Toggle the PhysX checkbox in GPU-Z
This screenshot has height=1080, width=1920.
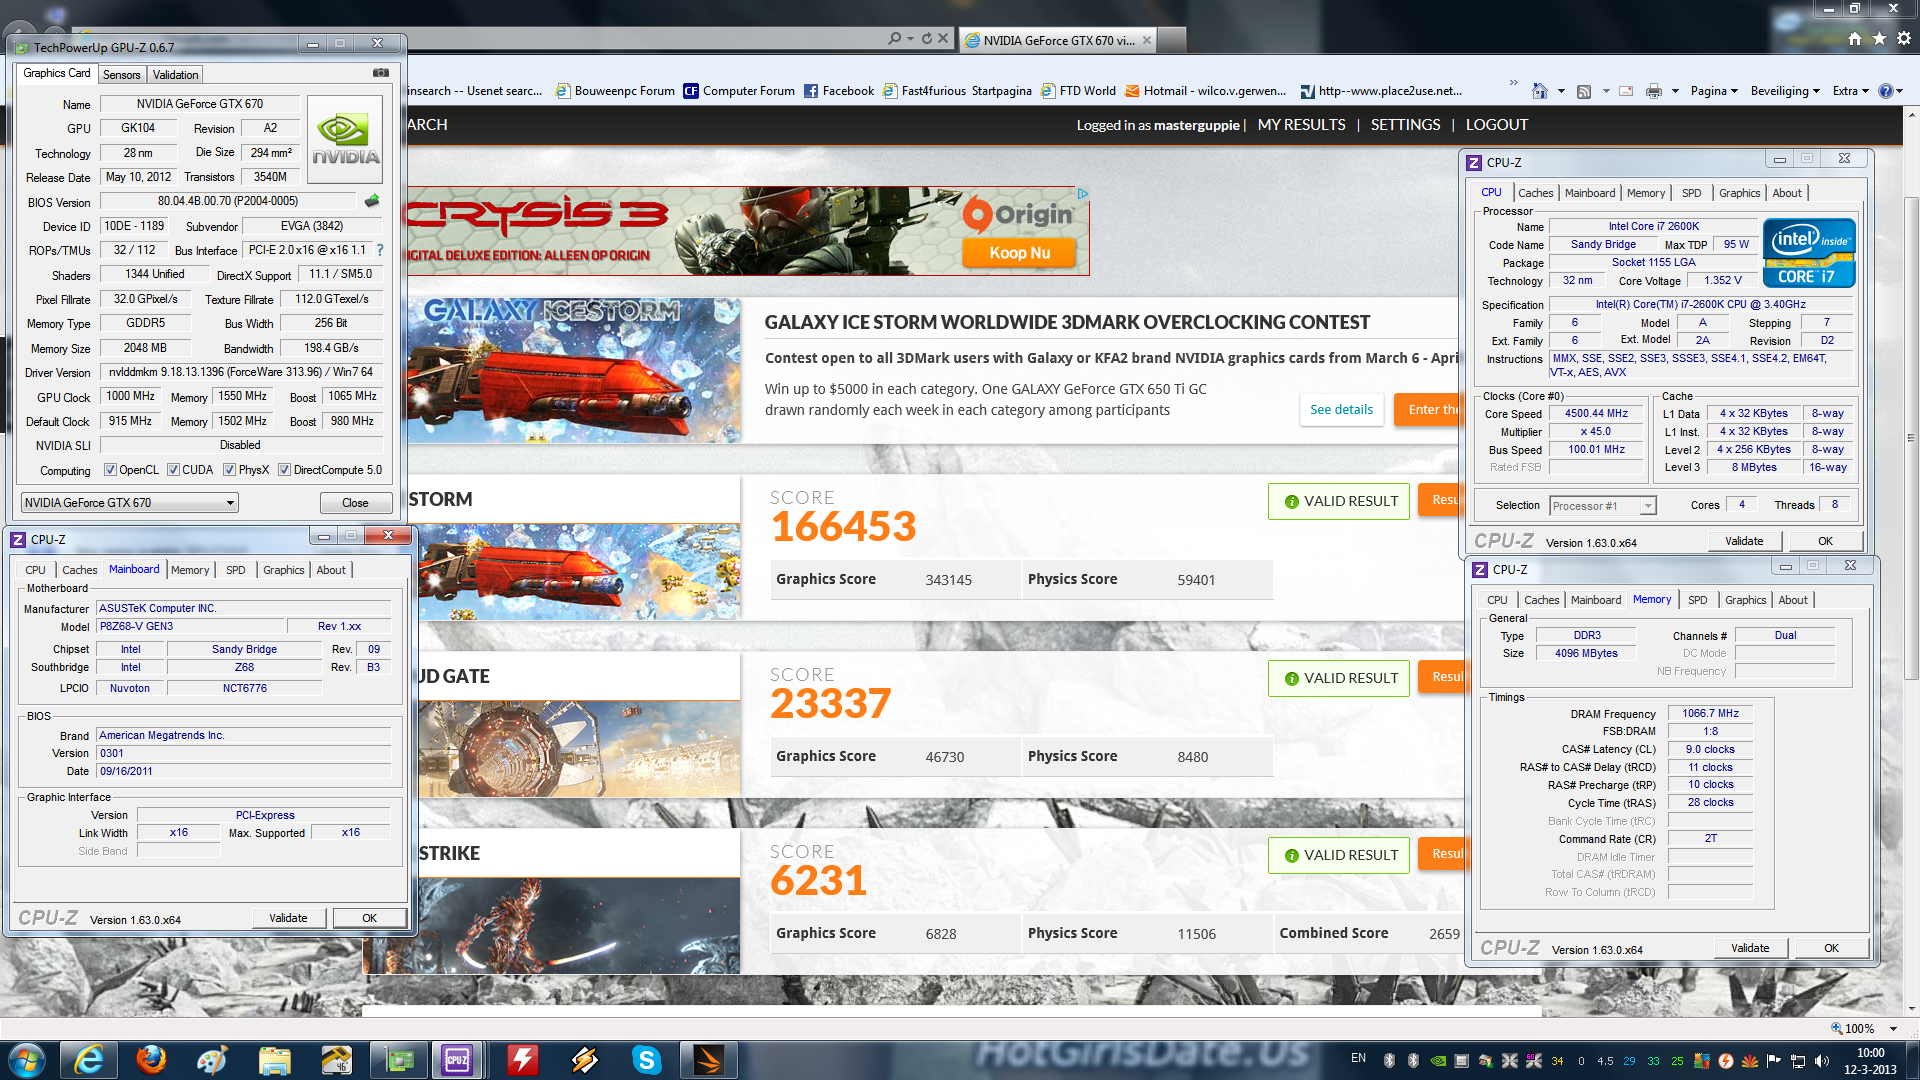(x=230, y=470)
